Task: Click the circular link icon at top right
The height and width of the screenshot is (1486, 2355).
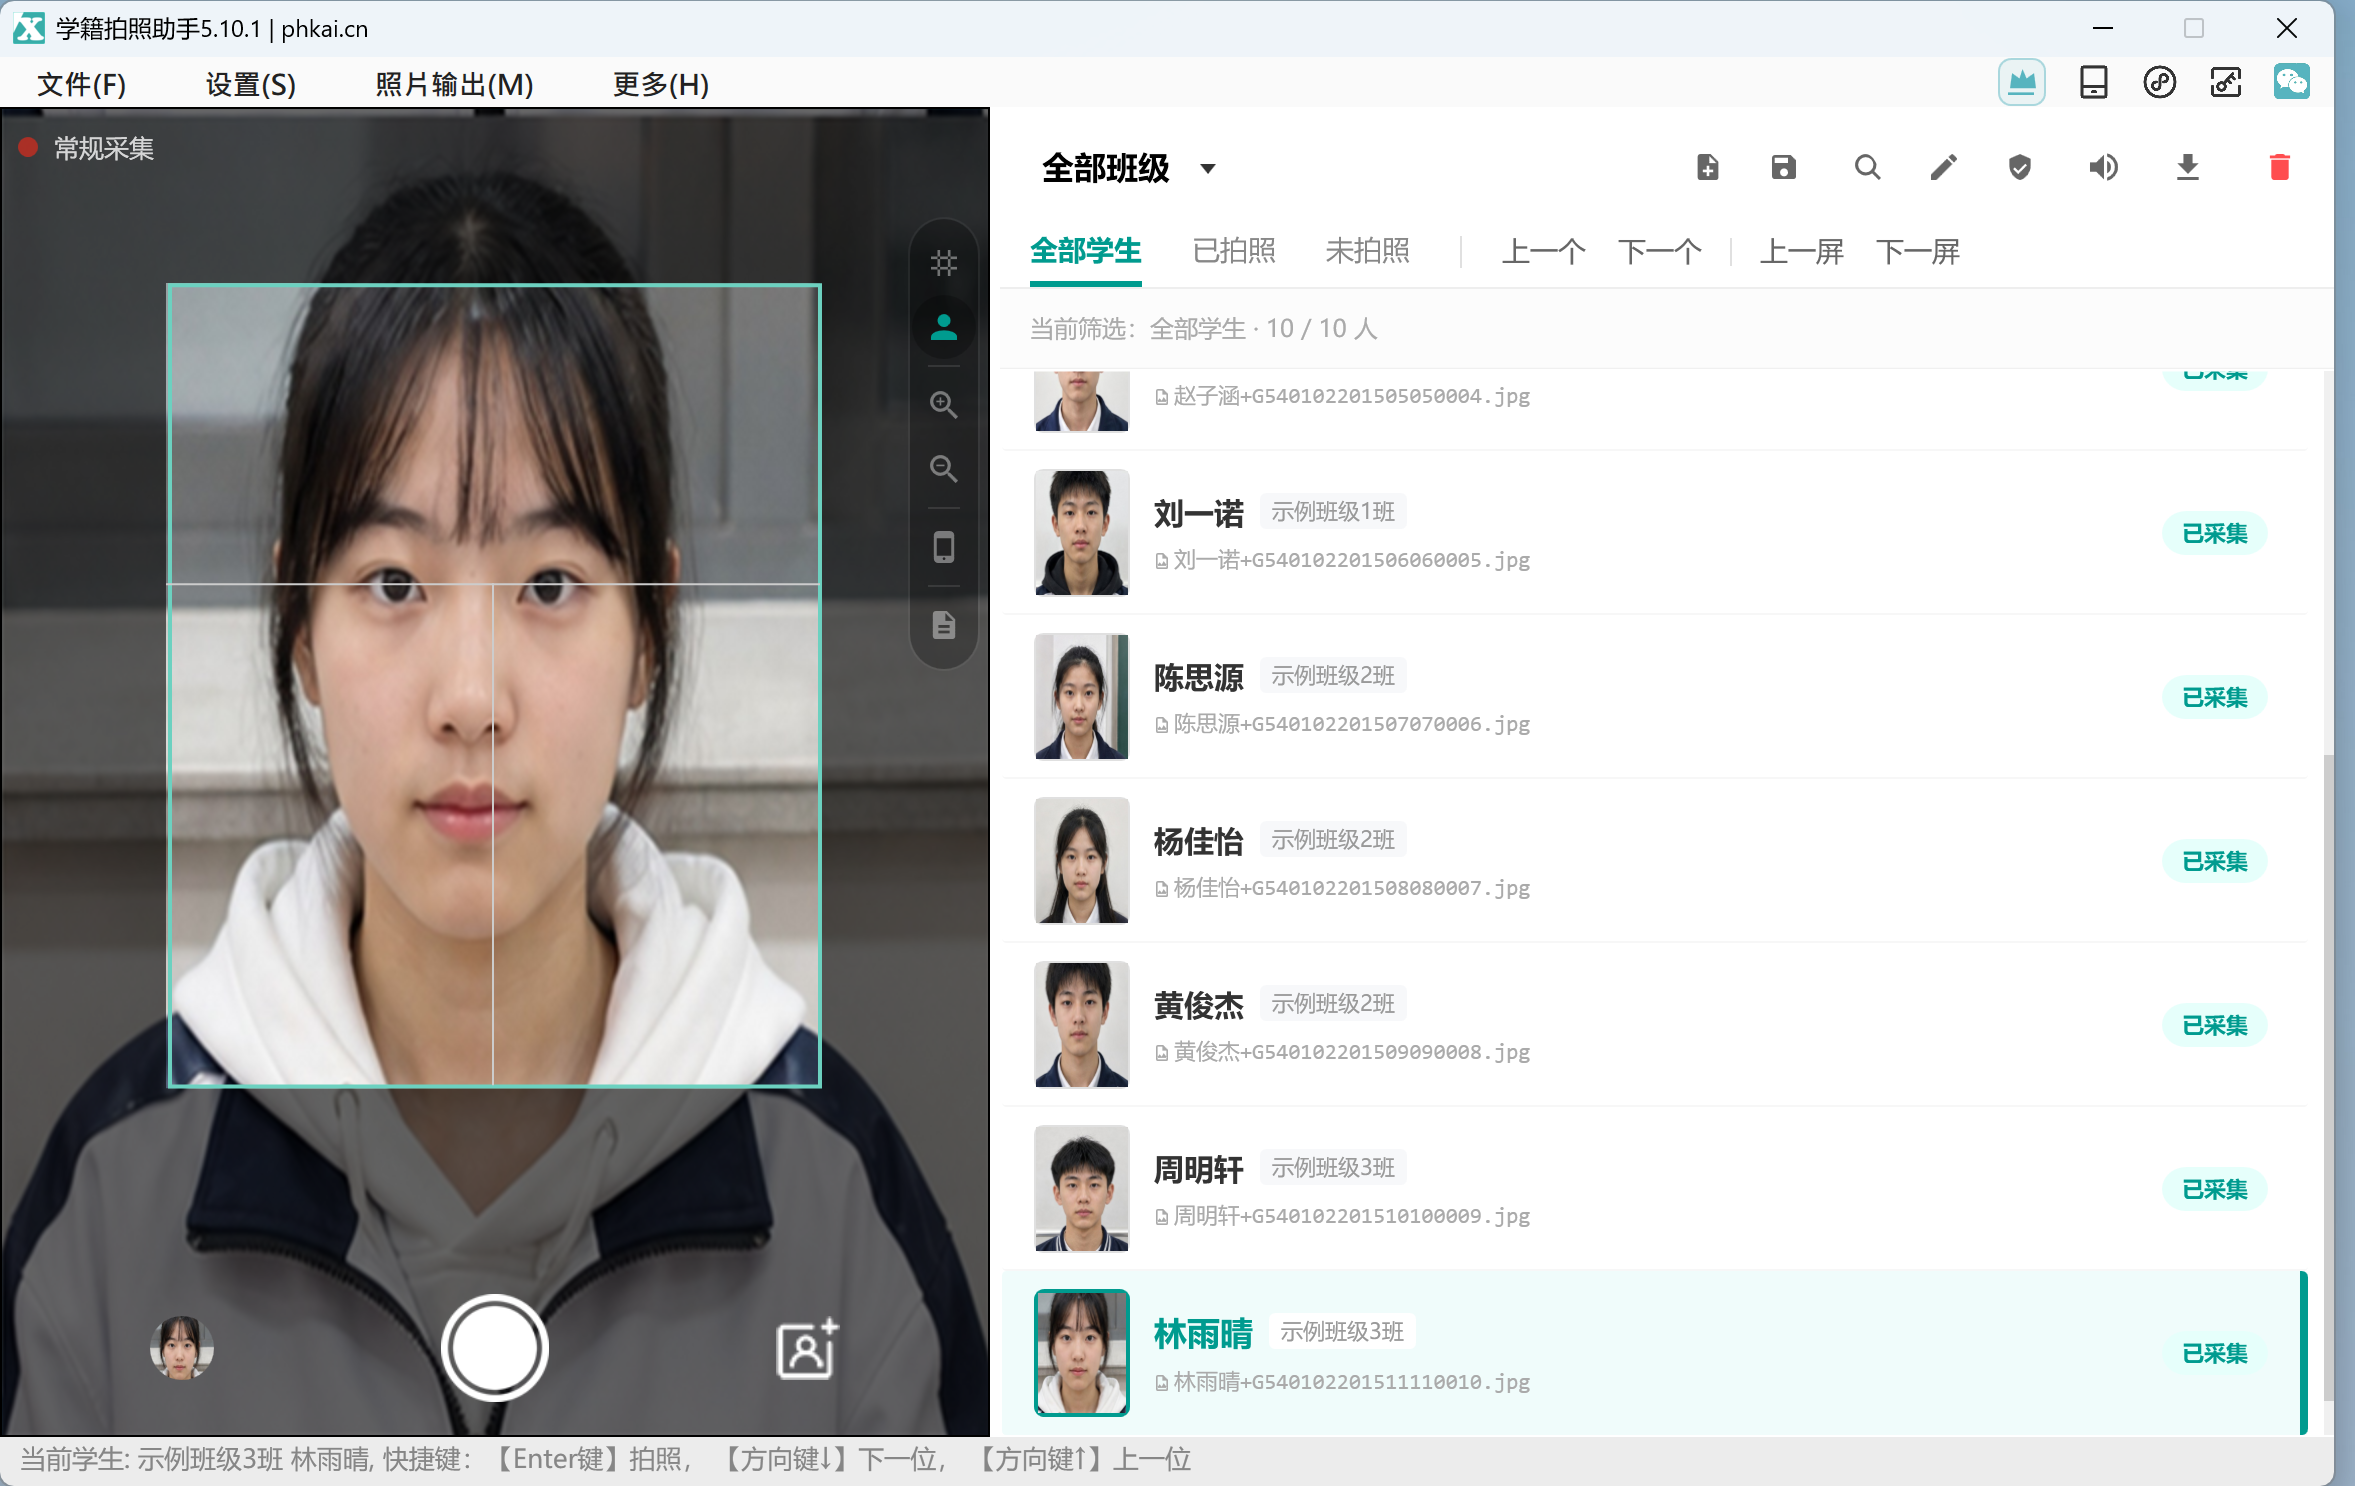Action: (2159, 82)
